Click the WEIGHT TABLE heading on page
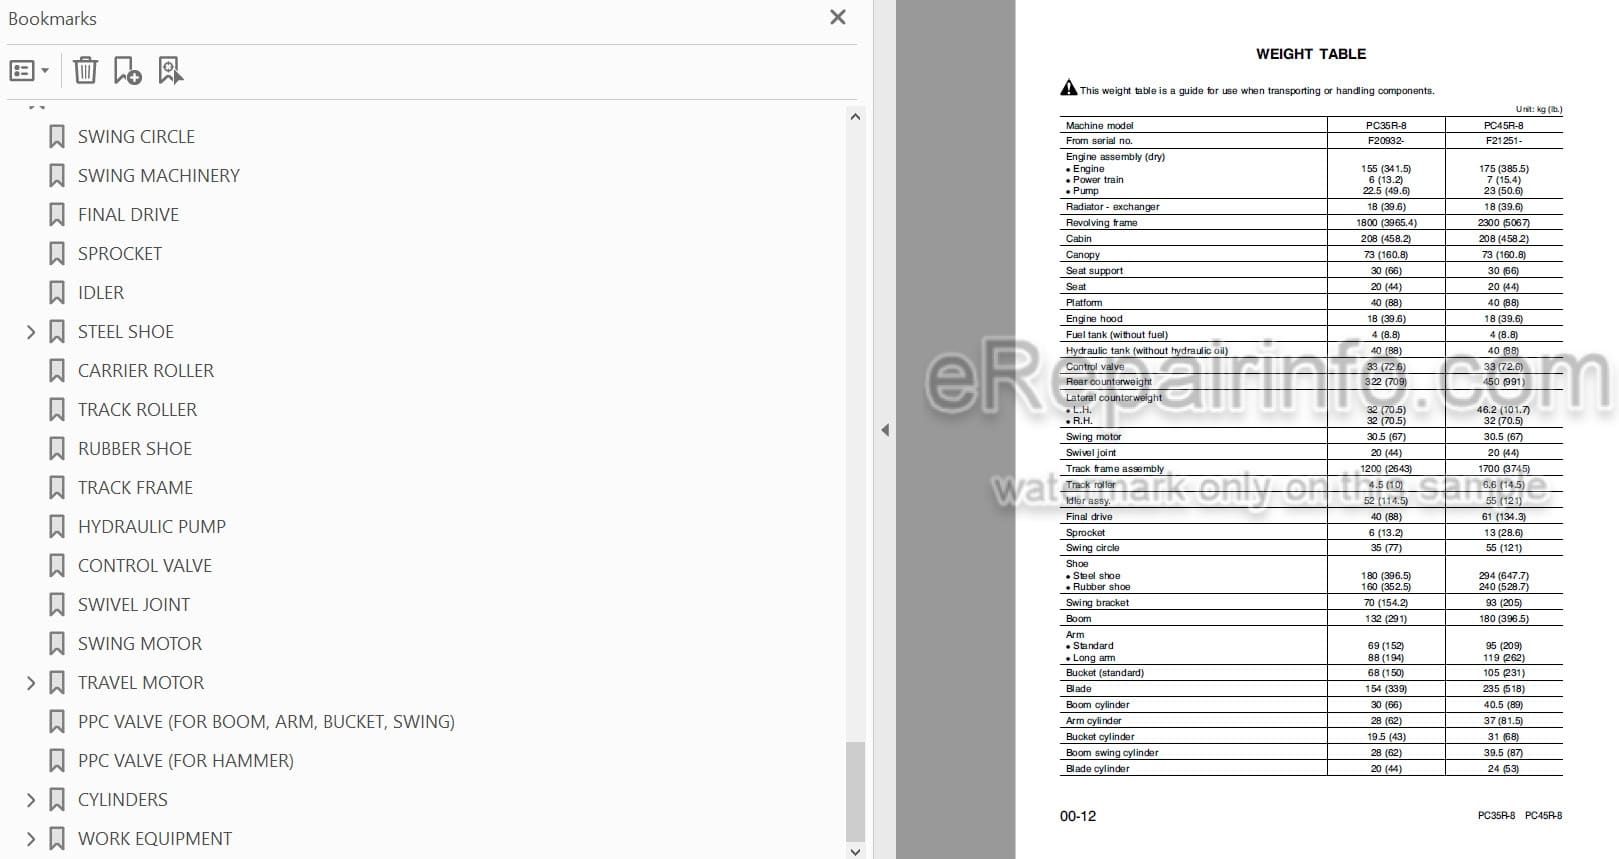This screenshot has height=859, width=1619. click(1311, 54)
